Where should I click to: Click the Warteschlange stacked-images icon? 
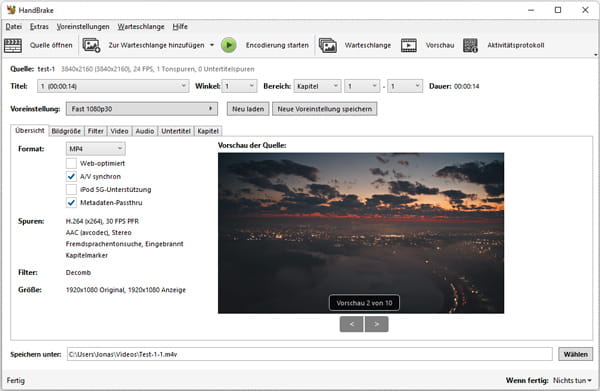pos(328,46)
